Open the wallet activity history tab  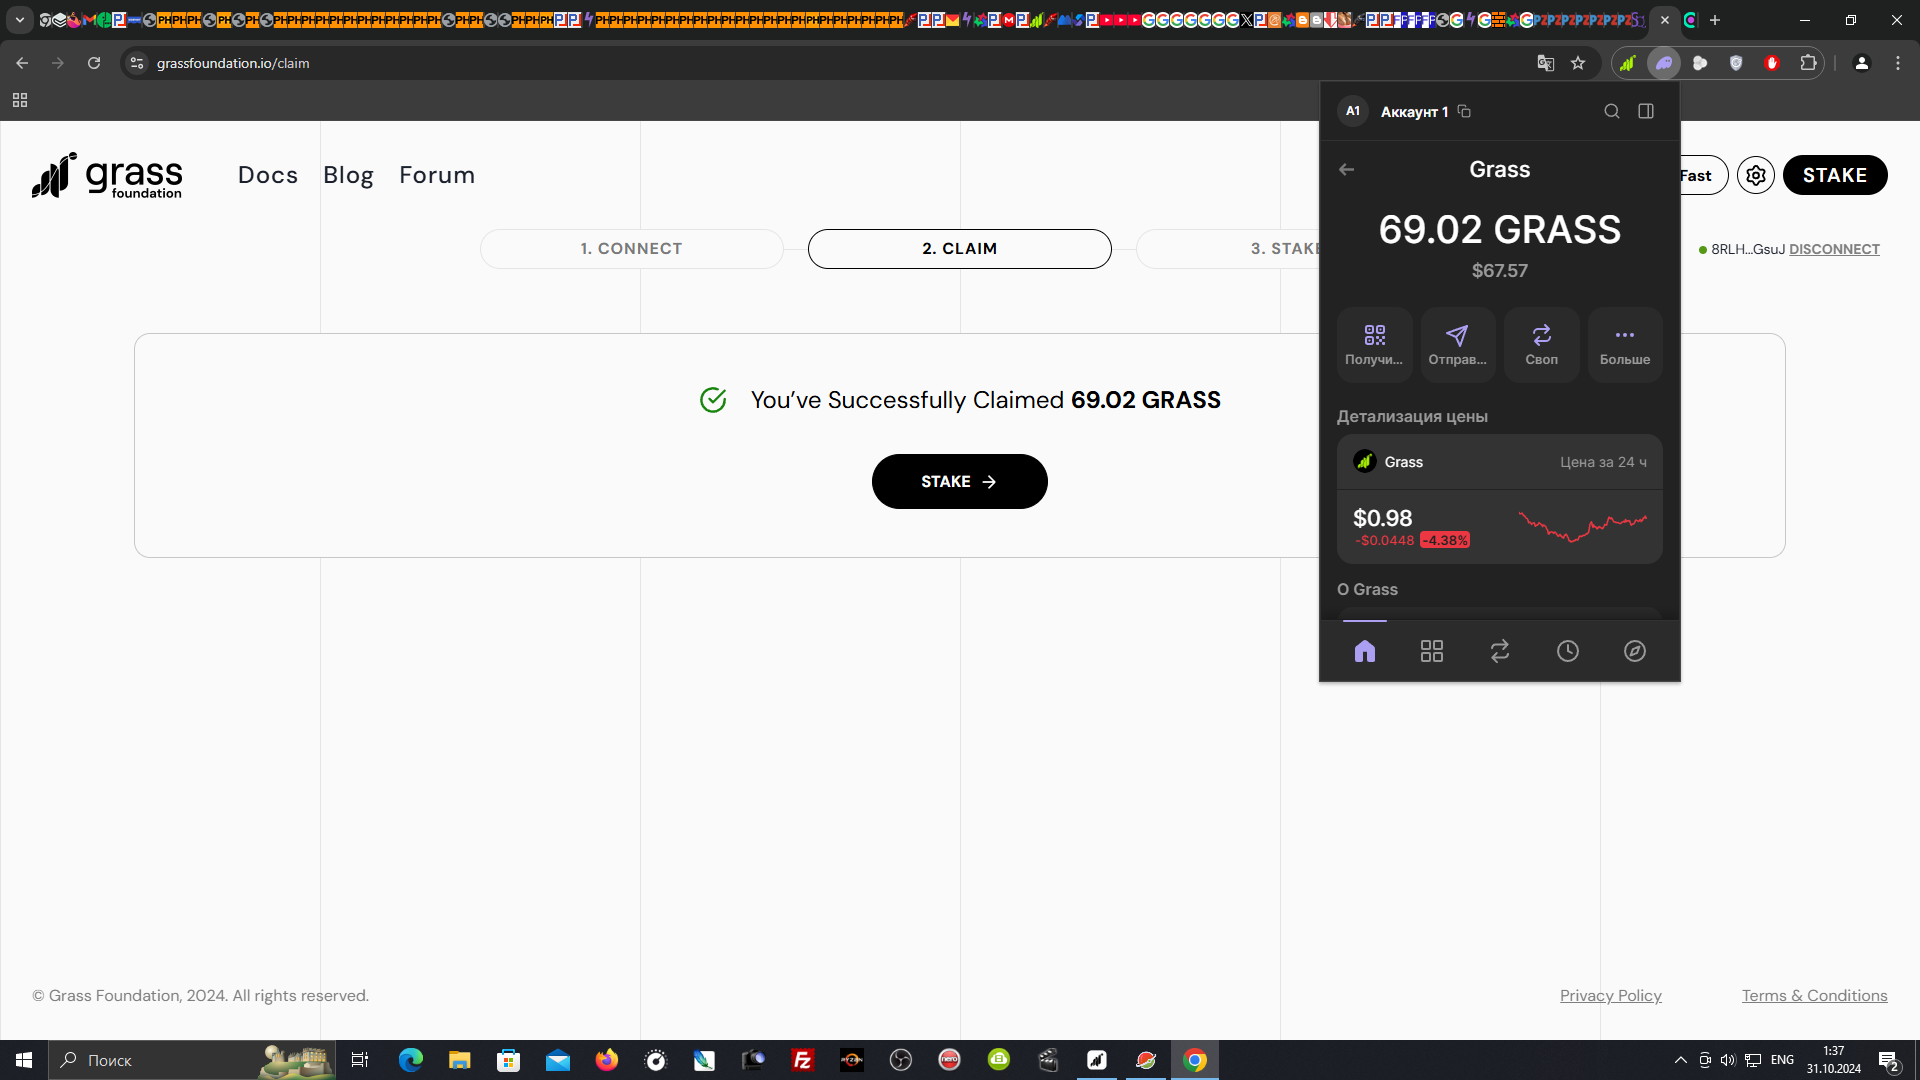(1568, 651)
